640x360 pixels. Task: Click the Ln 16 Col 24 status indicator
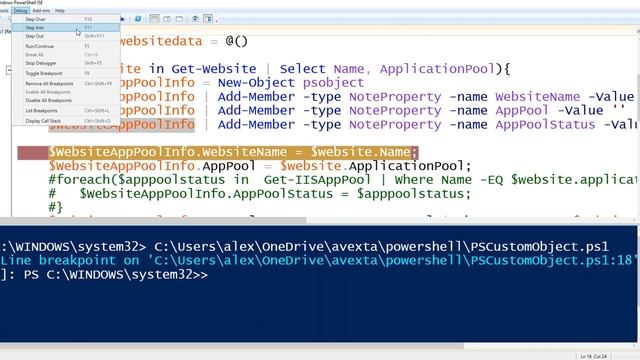point(593,356)
